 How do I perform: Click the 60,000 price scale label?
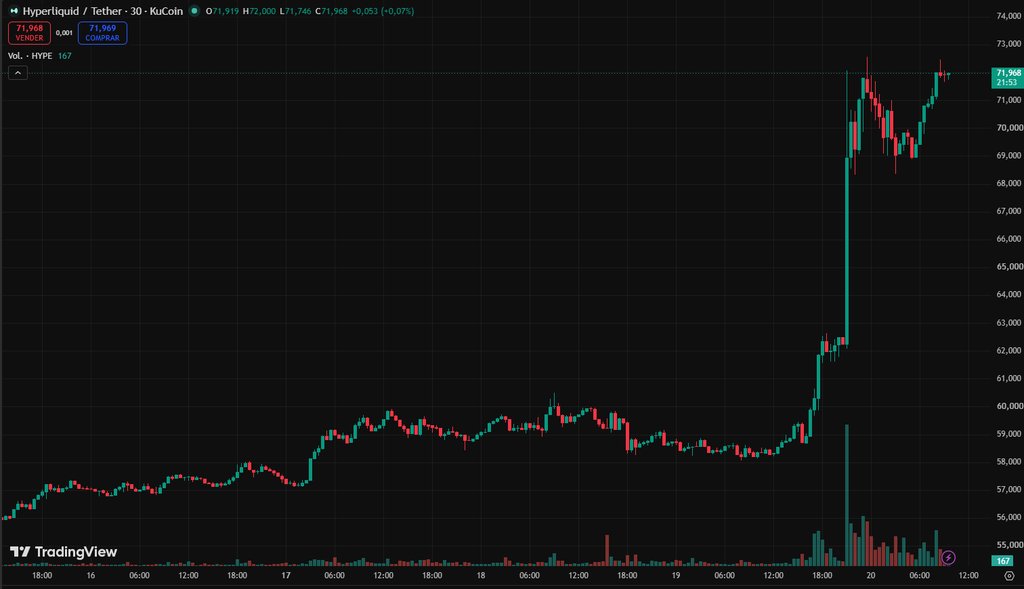coord(1010,406)
